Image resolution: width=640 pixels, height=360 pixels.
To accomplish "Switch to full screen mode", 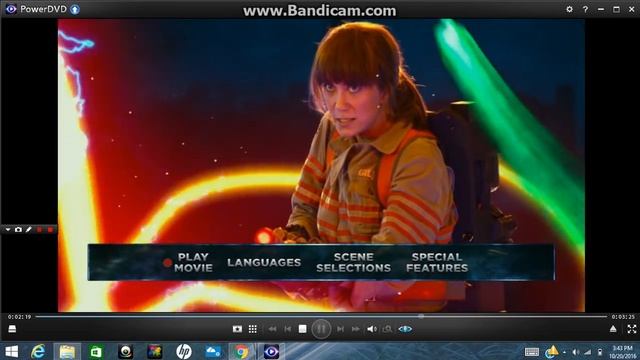I will click(x=631, y=329).
